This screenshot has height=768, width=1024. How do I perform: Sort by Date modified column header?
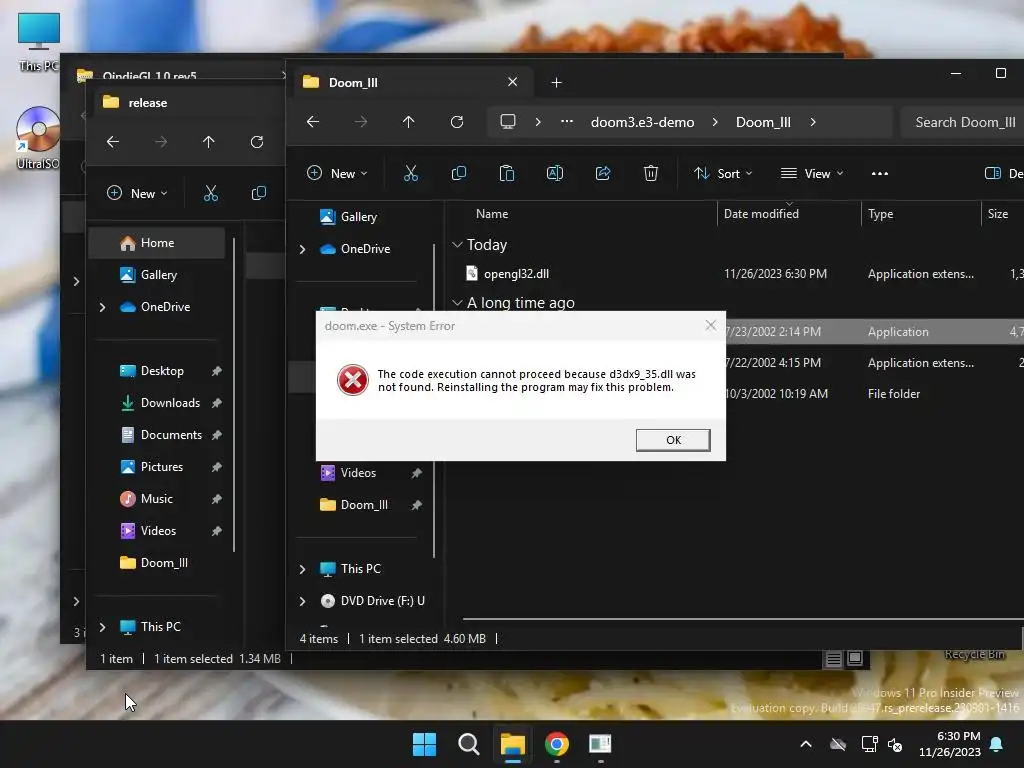tap(761, 214)
